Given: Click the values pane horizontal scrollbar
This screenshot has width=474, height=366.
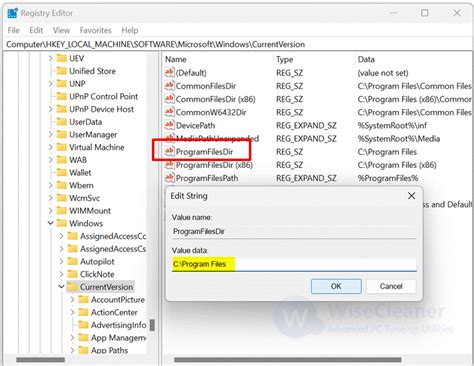Looking at the screenshot, I should click(x=288, y=360).
